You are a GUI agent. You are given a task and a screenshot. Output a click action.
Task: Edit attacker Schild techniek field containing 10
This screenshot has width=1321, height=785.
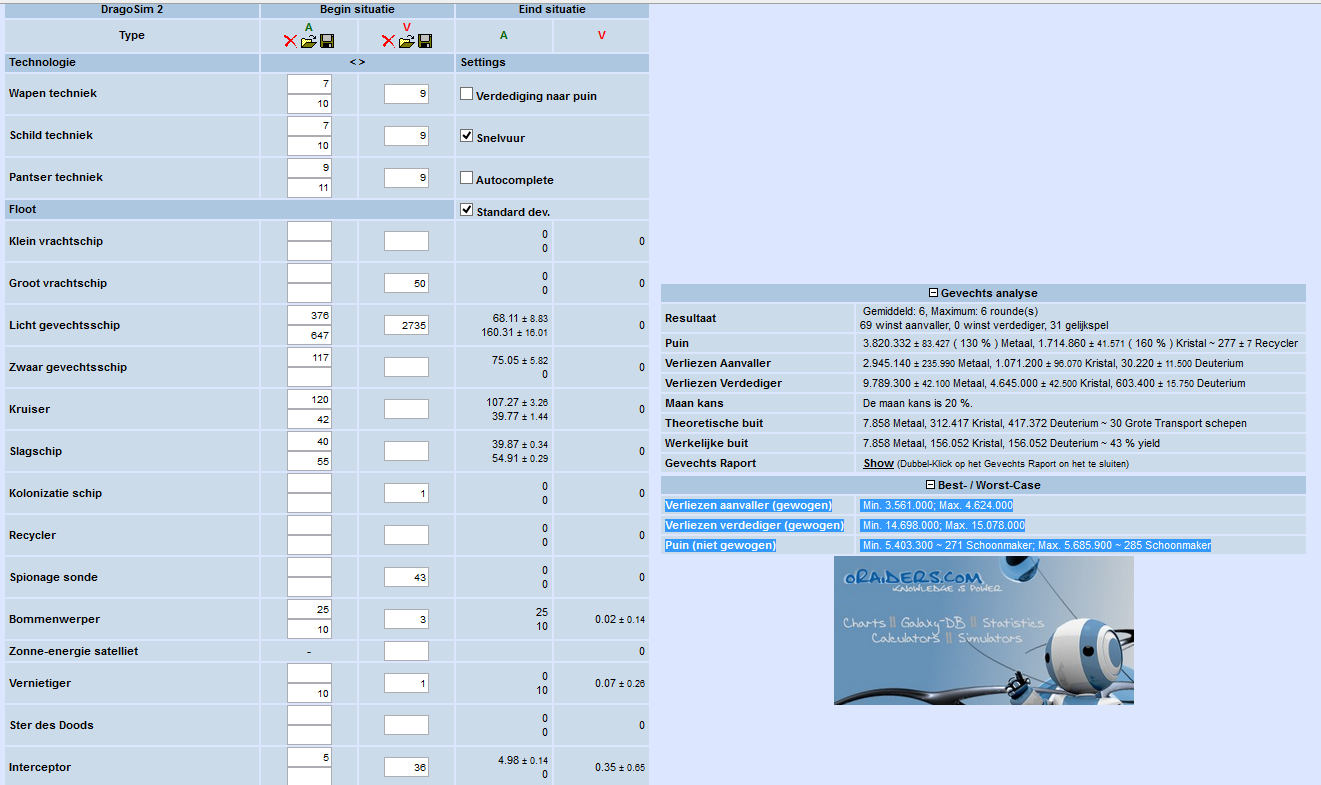click(309, 146)
